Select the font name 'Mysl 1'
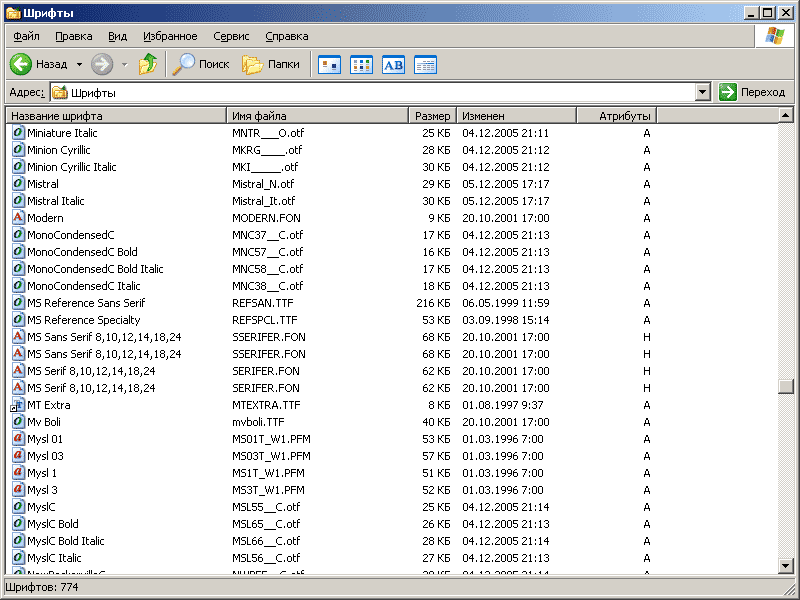Screen dimensions: 800x600 [42, 473]
